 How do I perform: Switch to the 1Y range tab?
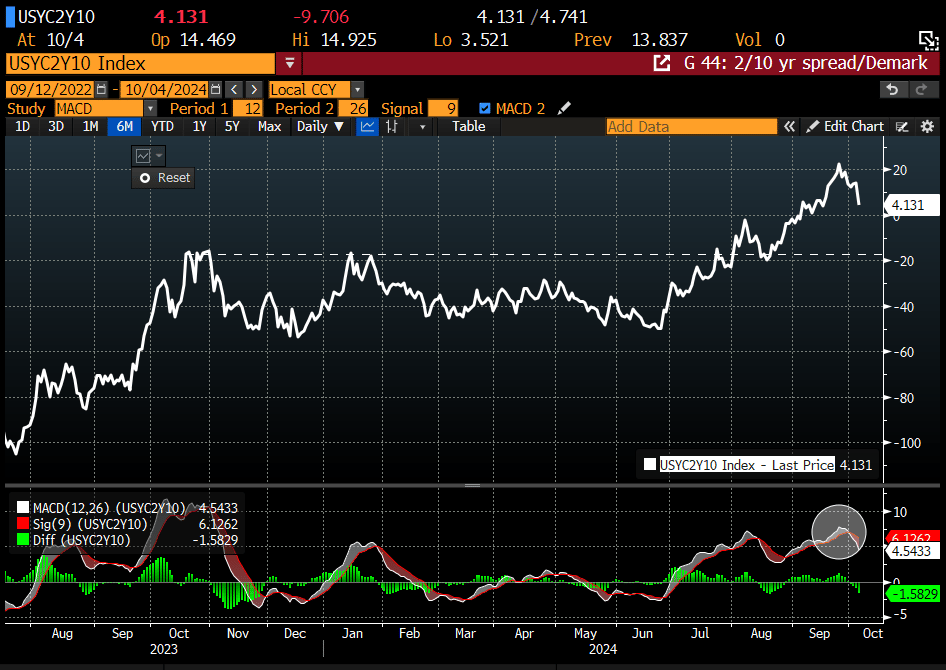200,127
